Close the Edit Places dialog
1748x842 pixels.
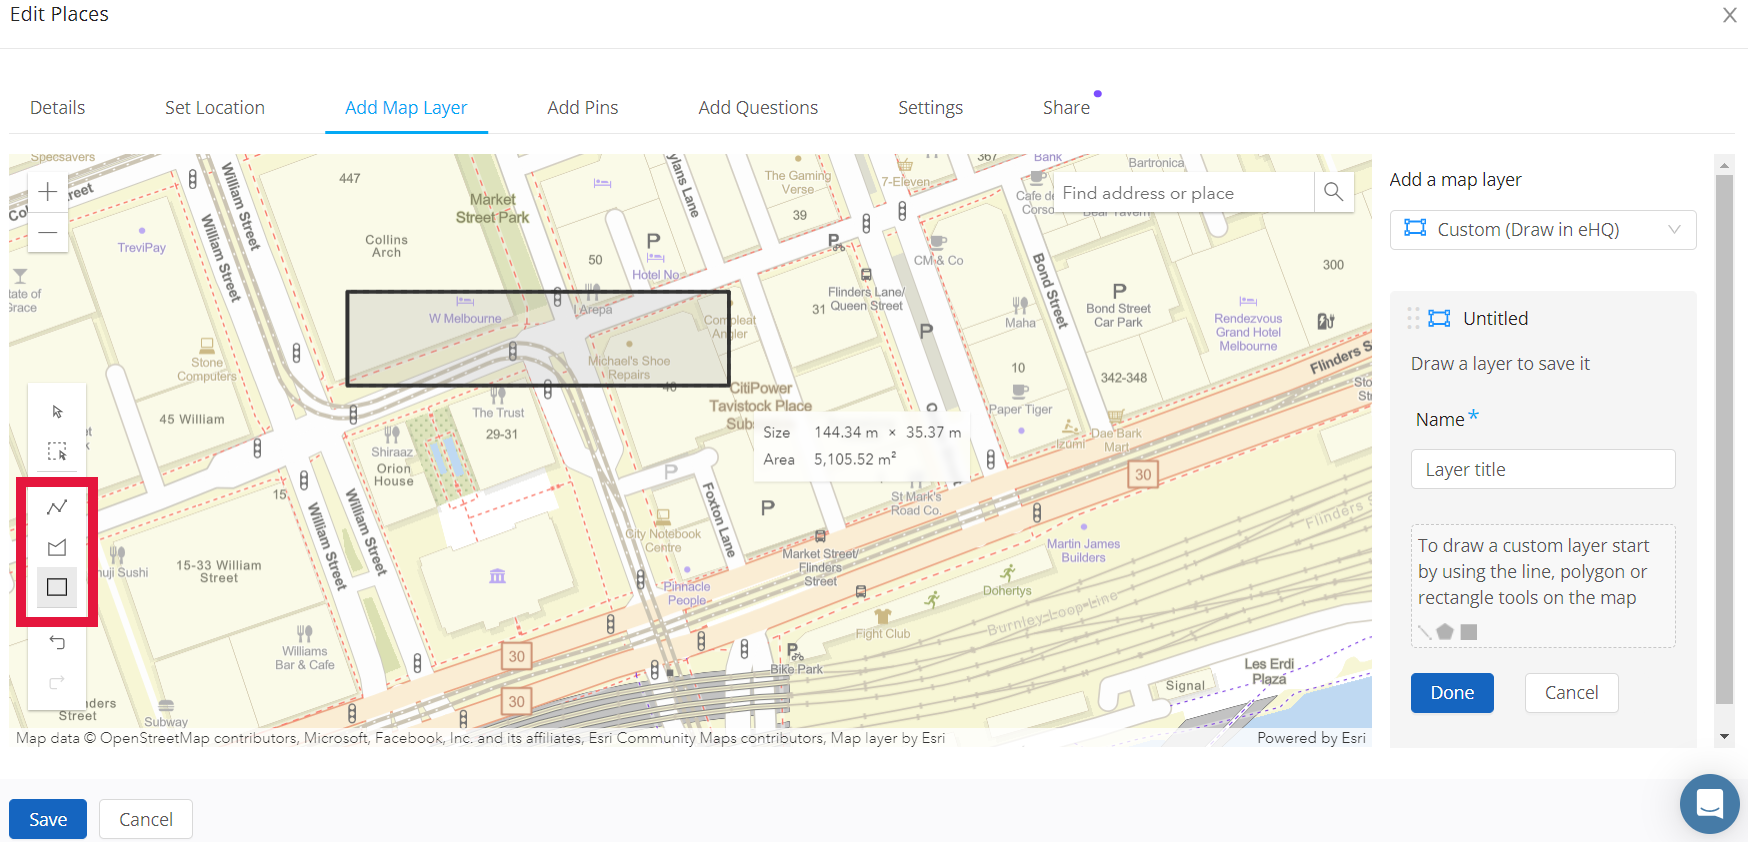tap(1729, 15)
